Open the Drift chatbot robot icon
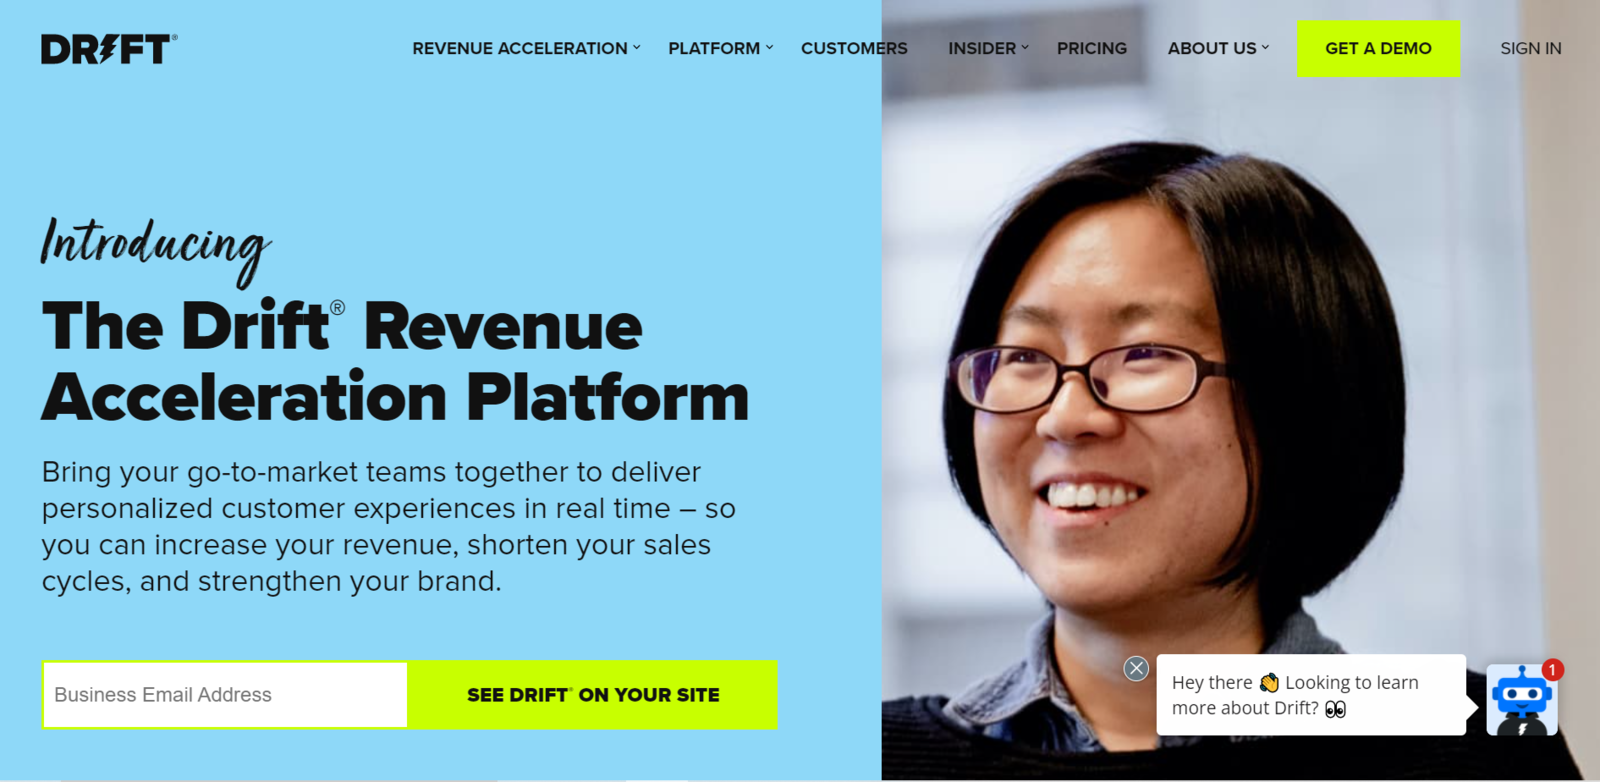The width and height of the screenshot is (1600, 782). 1522,700
